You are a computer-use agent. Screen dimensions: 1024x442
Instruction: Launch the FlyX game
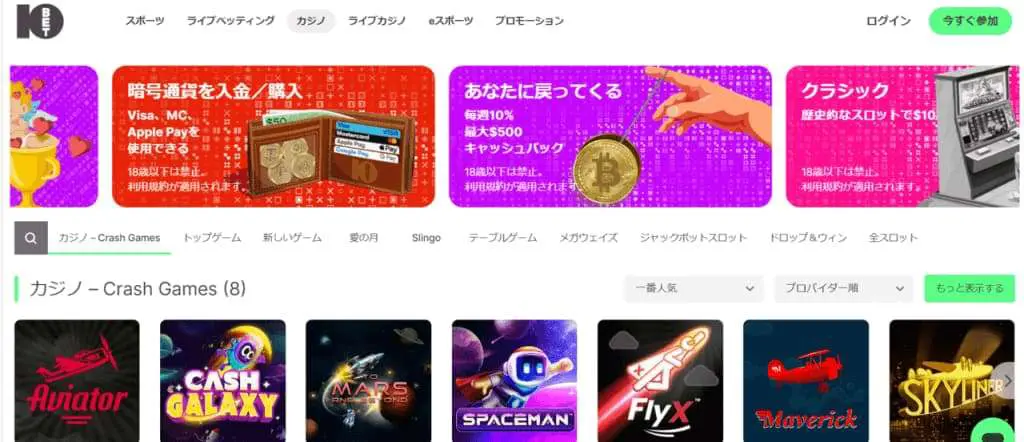click(660, 381)
